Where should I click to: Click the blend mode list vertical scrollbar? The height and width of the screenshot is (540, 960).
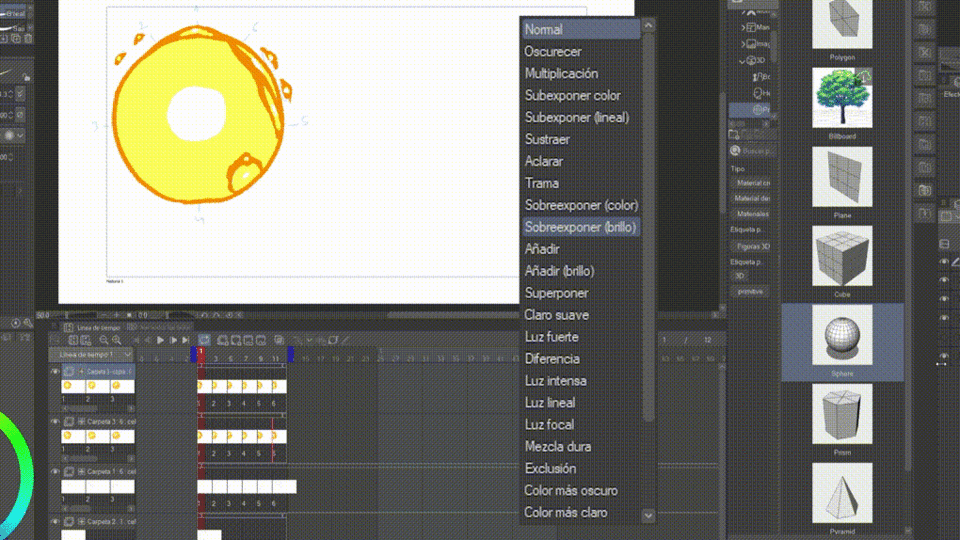[648, 227]
